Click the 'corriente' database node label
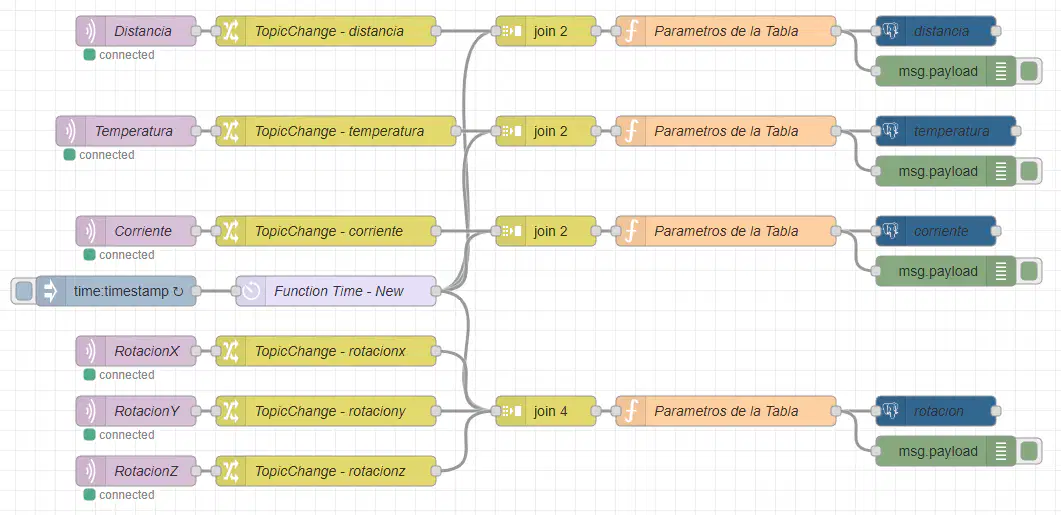This screenshot has width=1061, height=515. (941, 231)
